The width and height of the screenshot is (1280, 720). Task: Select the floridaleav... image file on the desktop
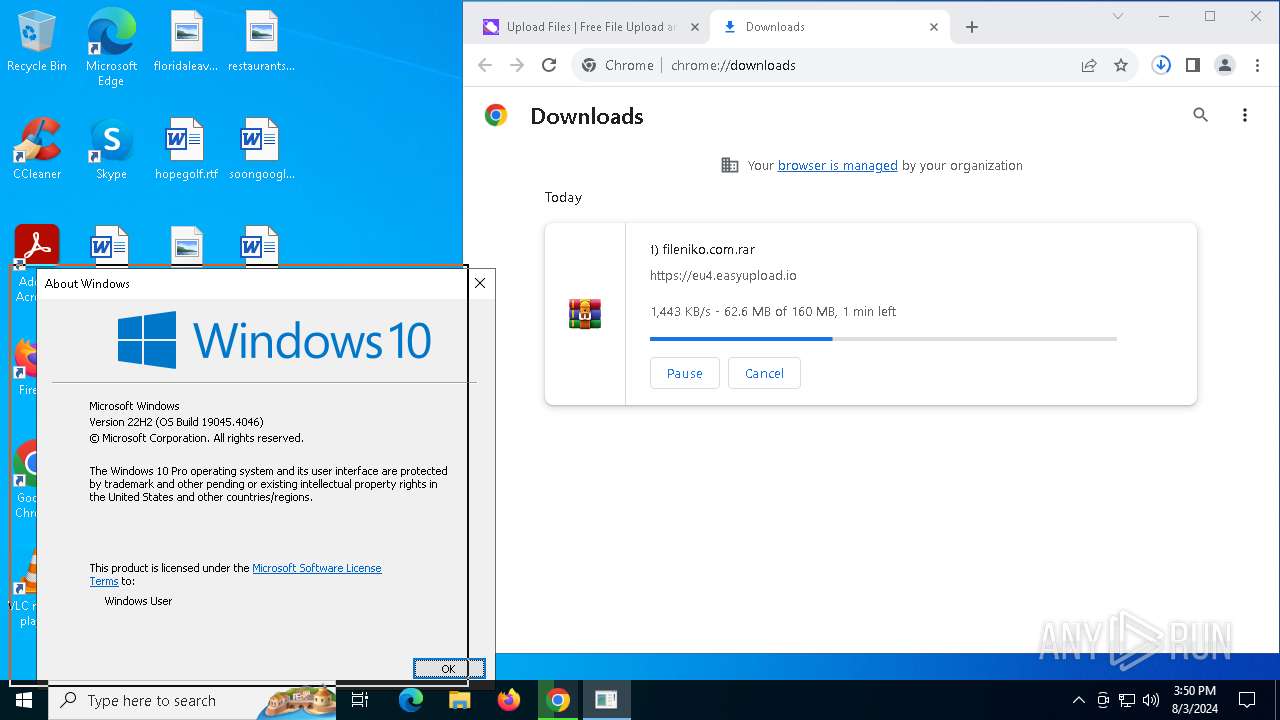tap(186, 42)
